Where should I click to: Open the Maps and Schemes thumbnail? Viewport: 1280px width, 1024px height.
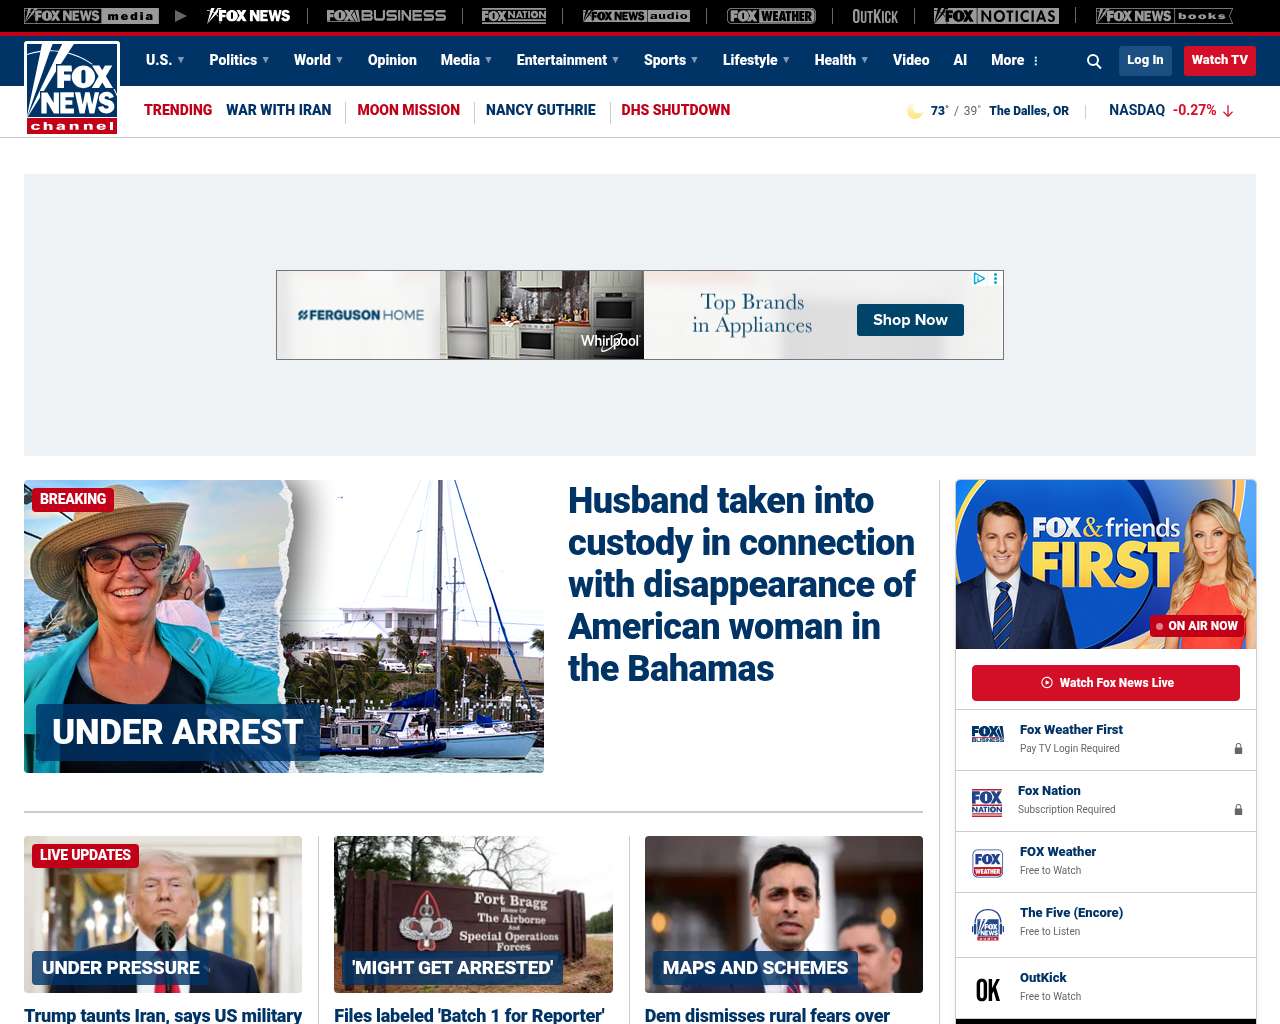[784, 914]
